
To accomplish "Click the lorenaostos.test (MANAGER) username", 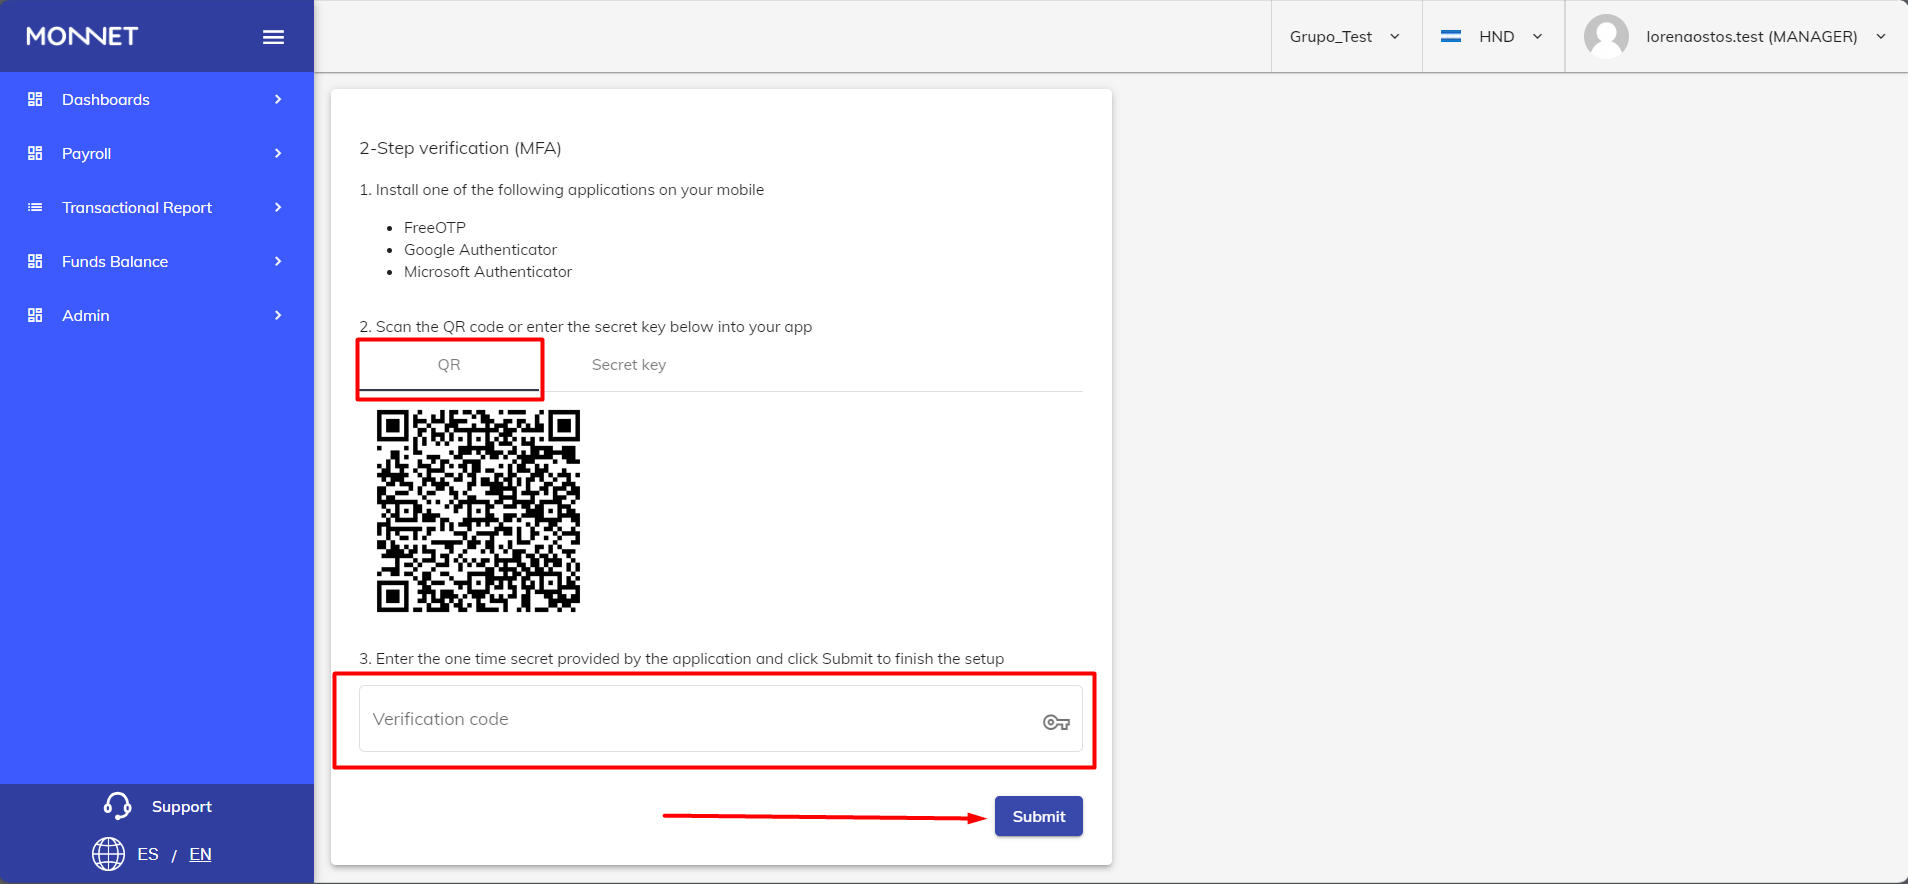I will point(1752,36).
